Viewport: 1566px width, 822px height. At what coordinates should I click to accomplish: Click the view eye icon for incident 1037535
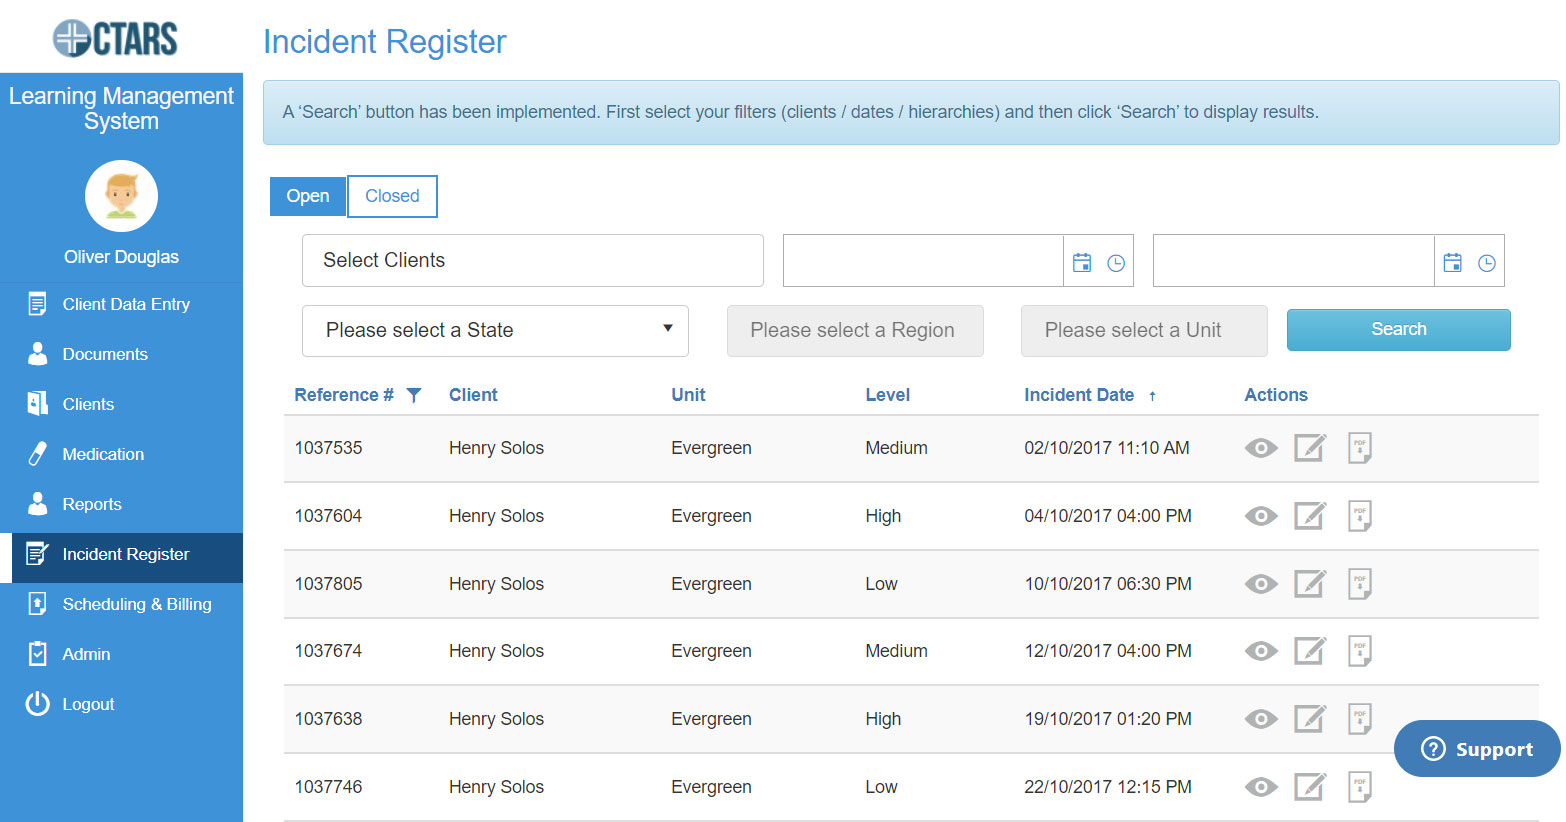(1260, 448)
